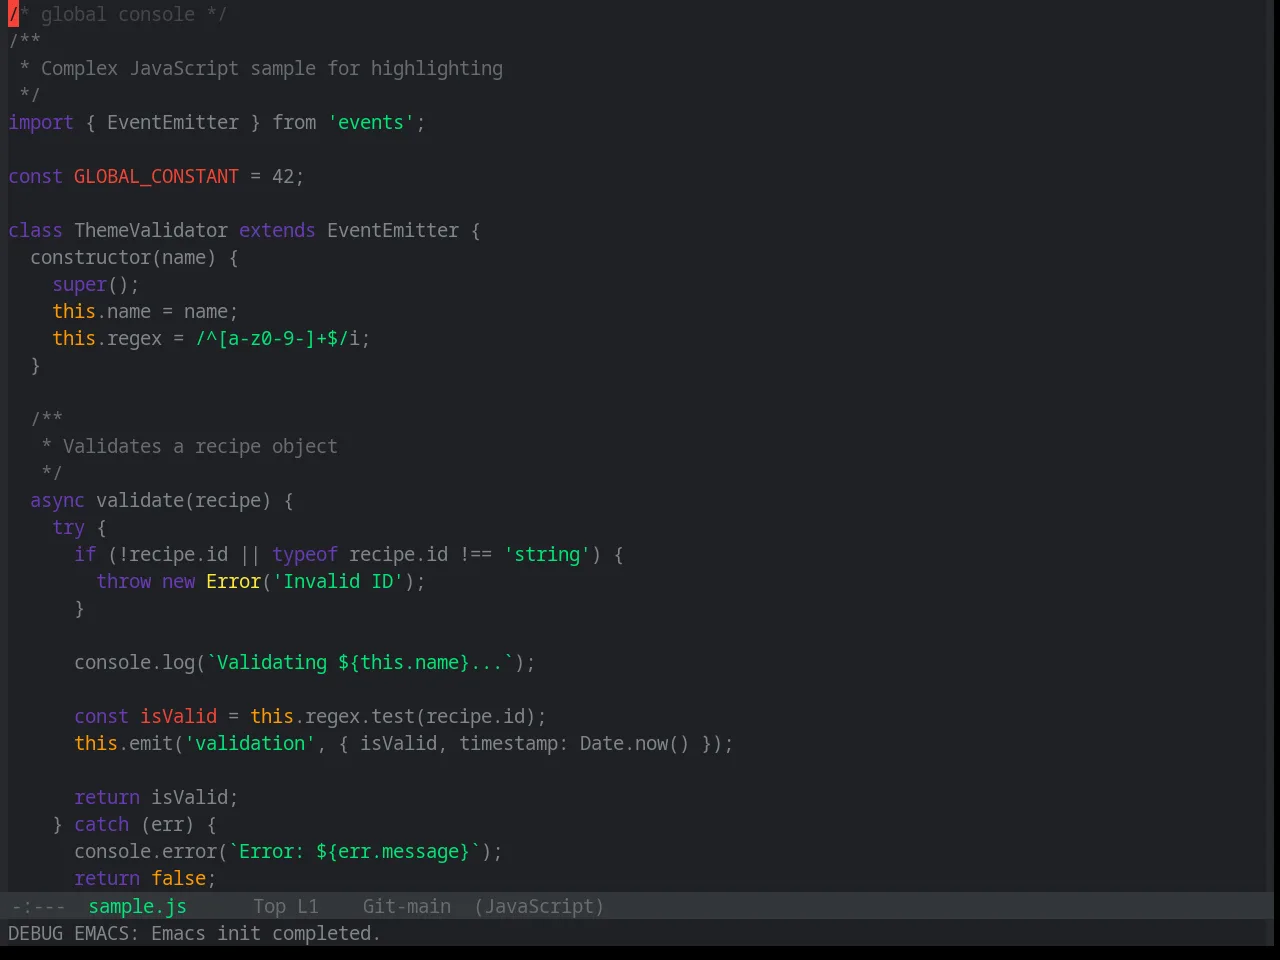1280x960 pixels.
Task: Click the 'class' keyword
Action: tap(35, 230)
